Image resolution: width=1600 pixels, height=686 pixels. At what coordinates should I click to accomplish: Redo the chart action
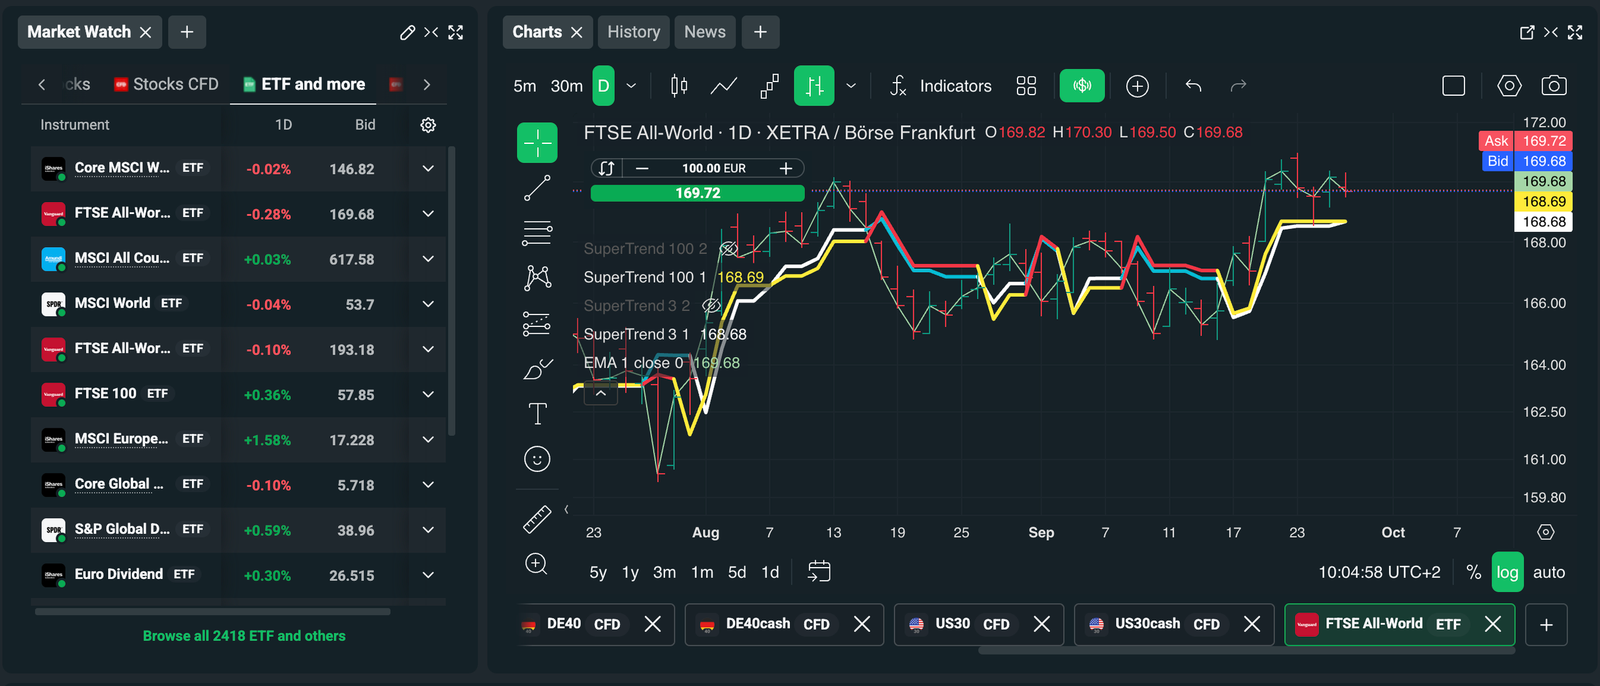1238,86
